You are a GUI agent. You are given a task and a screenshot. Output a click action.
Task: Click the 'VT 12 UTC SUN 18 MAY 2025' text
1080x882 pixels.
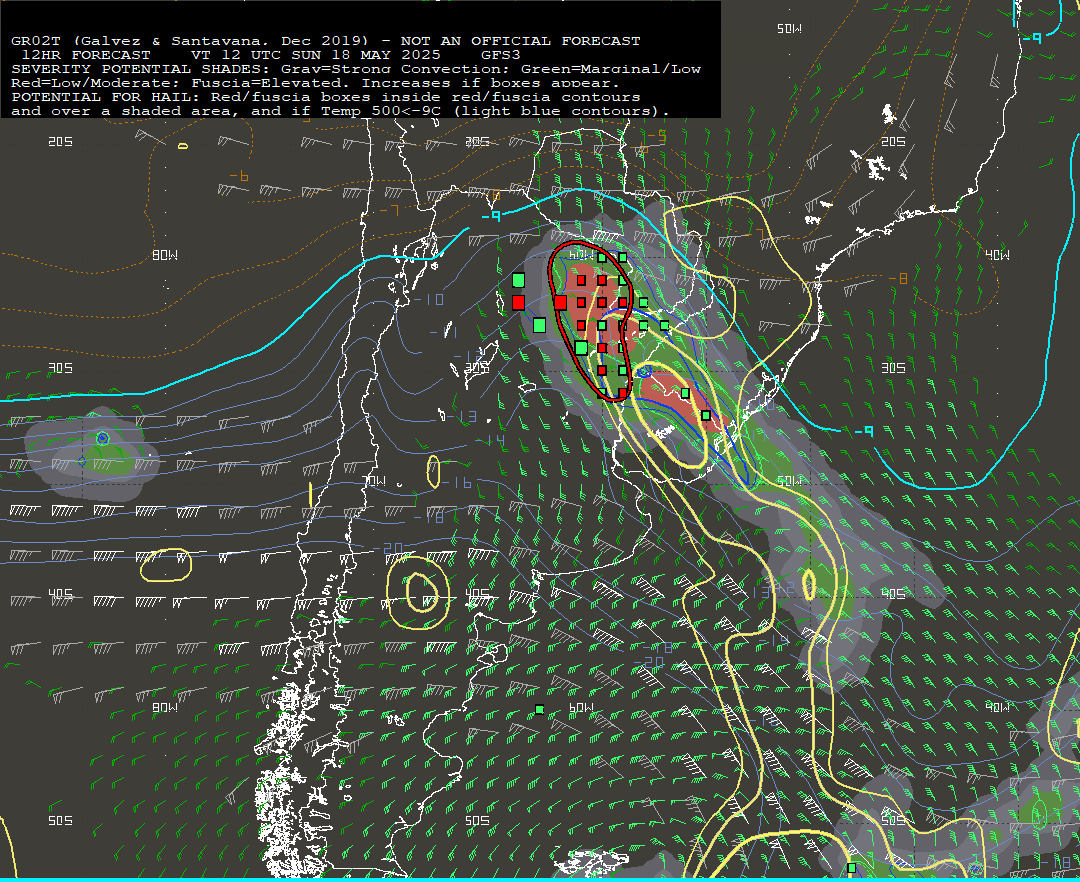(315, 55)
